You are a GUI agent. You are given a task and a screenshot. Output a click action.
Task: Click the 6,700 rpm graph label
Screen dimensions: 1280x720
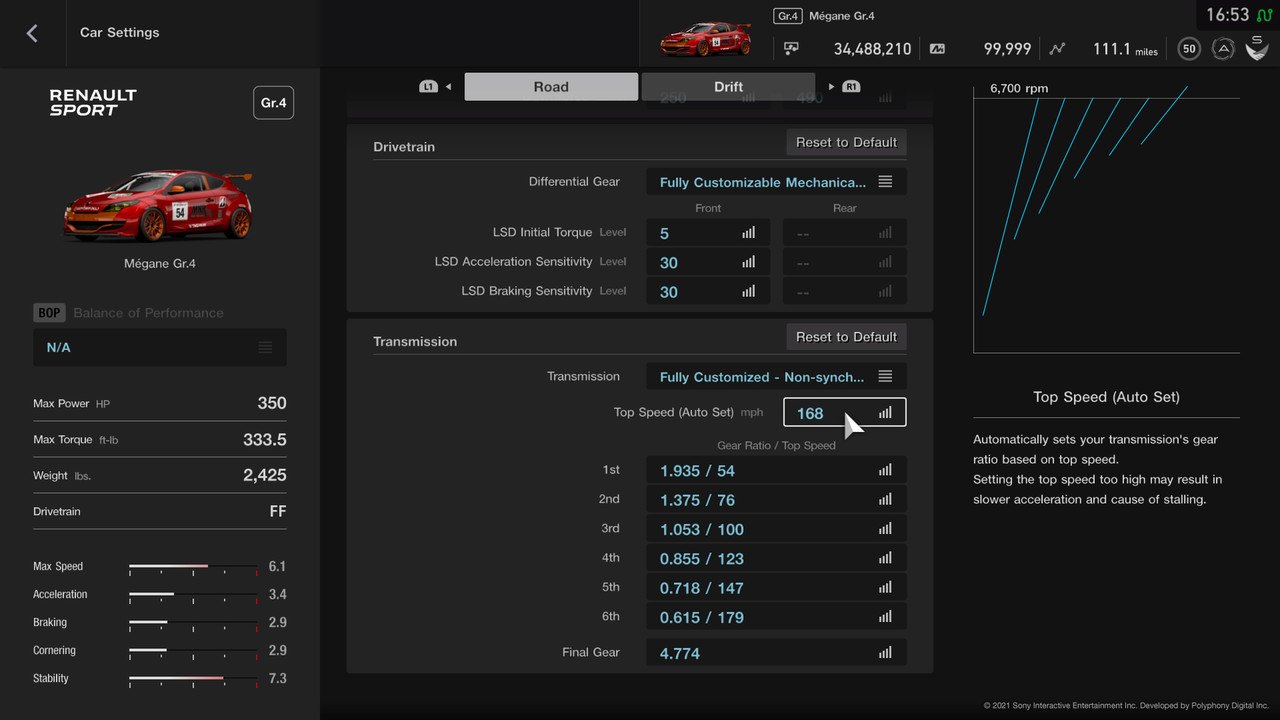1019,89
